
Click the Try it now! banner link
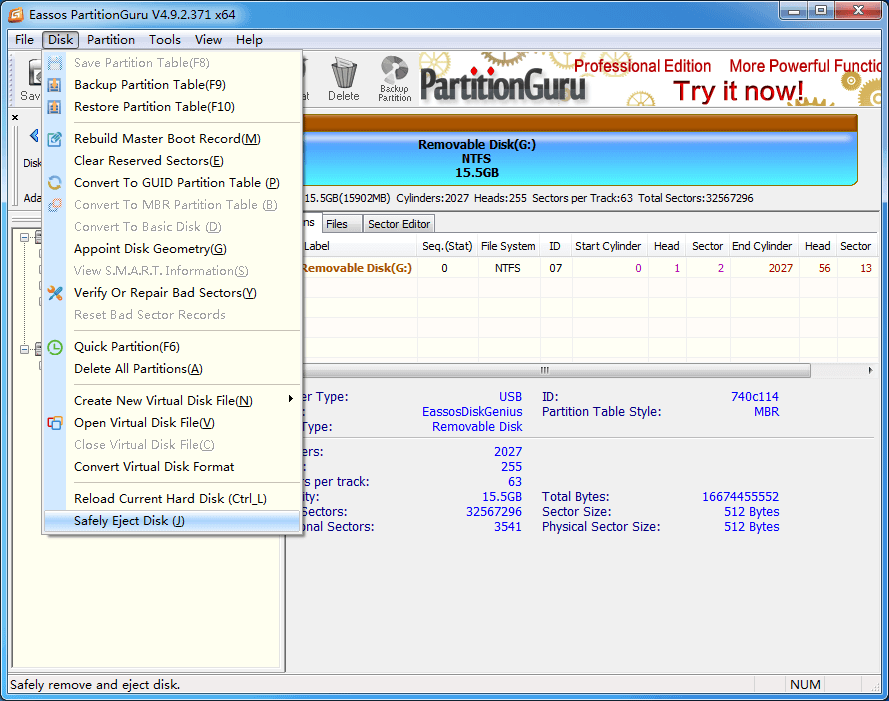click(738, 91)
